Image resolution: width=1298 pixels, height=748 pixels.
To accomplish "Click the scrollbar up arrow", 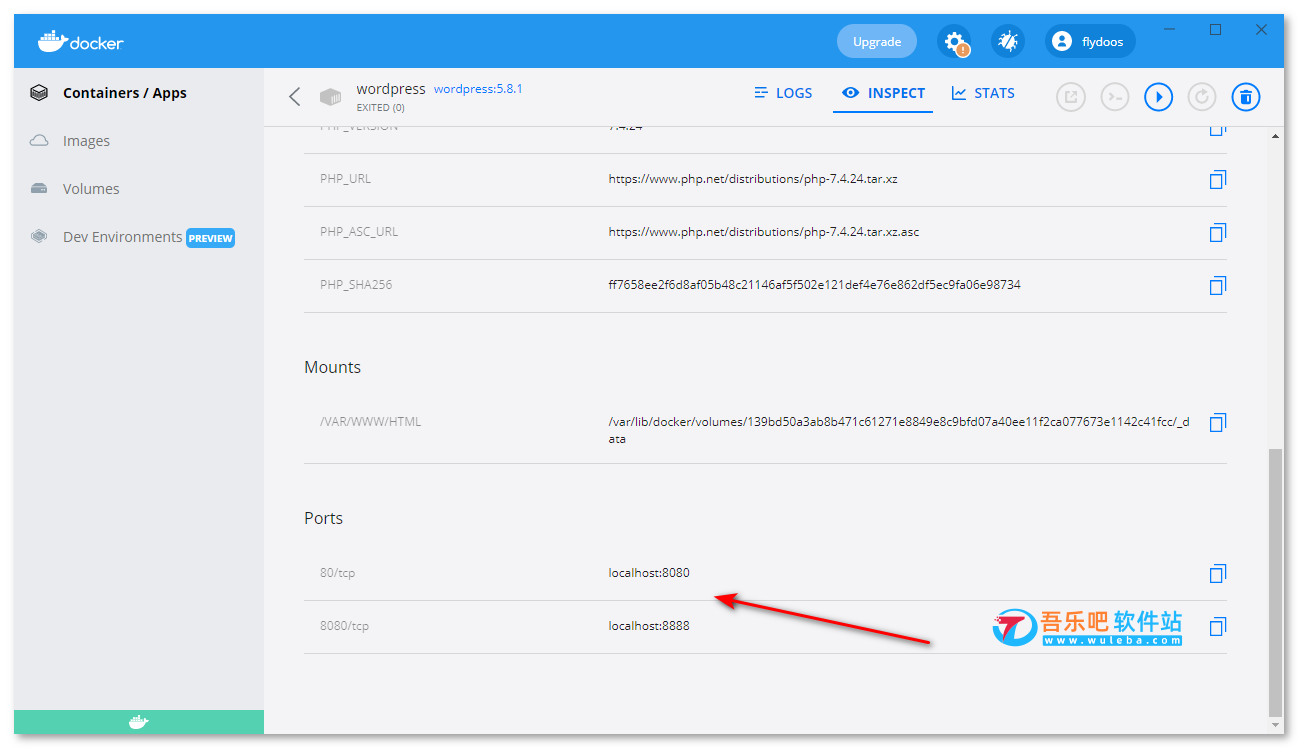I will (x=1275, y=135).
